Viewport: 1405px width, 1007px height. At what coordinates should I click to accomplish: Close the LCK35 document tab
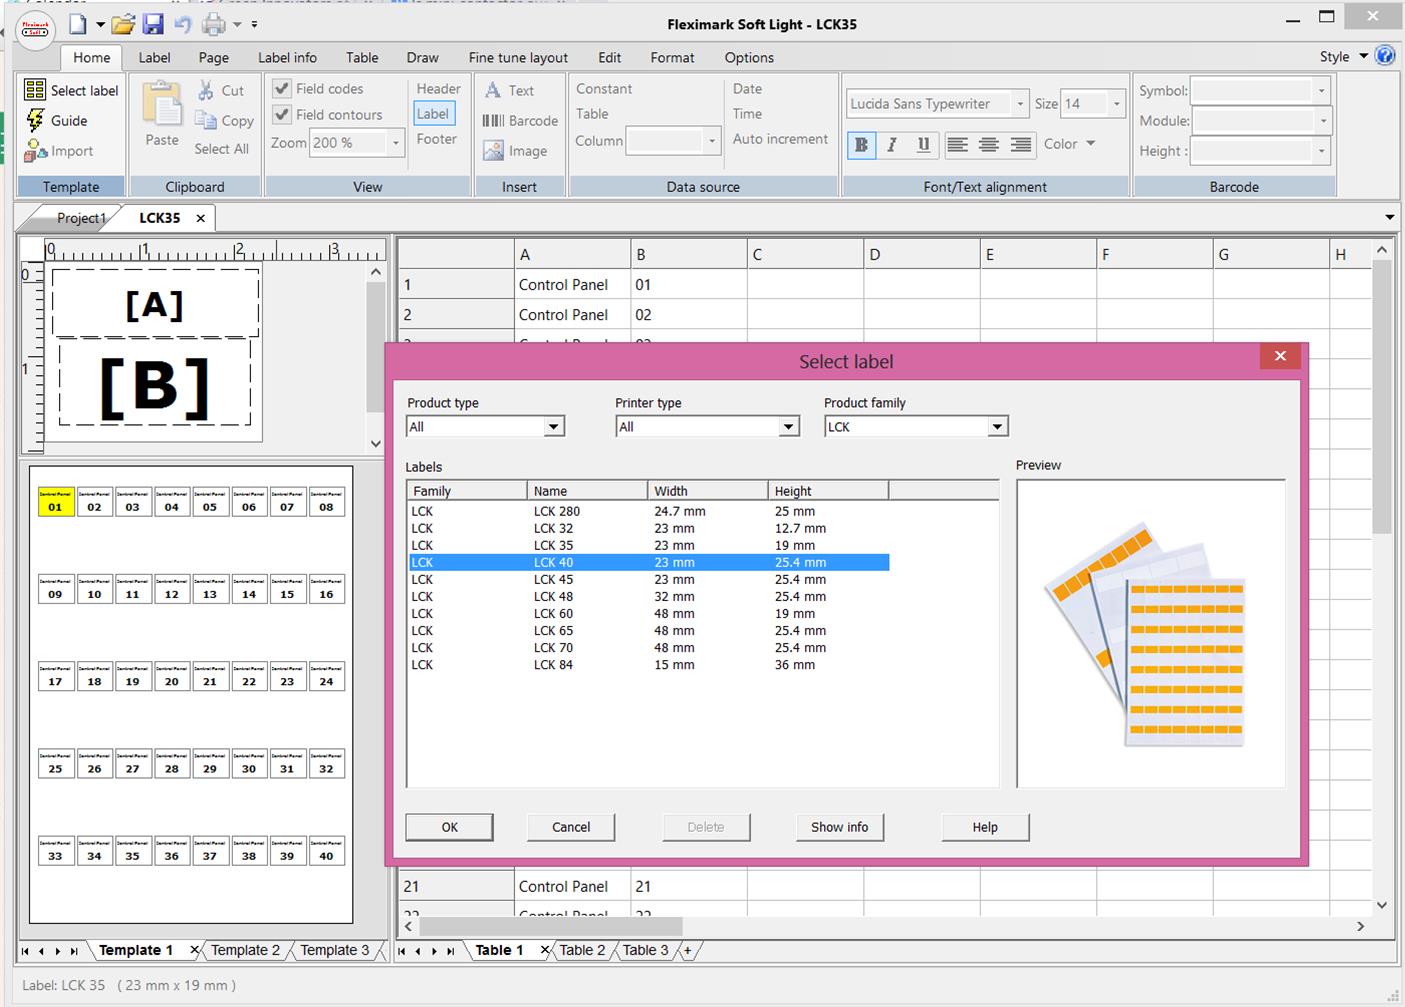(x=200, y=218)
